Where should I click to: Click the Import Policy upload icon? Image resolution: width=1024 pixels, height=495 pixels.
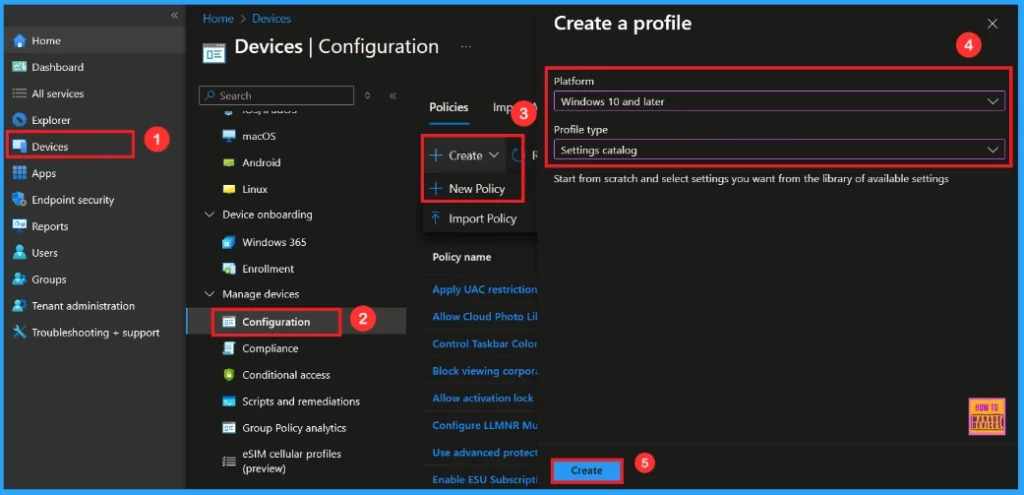(436, 219)
